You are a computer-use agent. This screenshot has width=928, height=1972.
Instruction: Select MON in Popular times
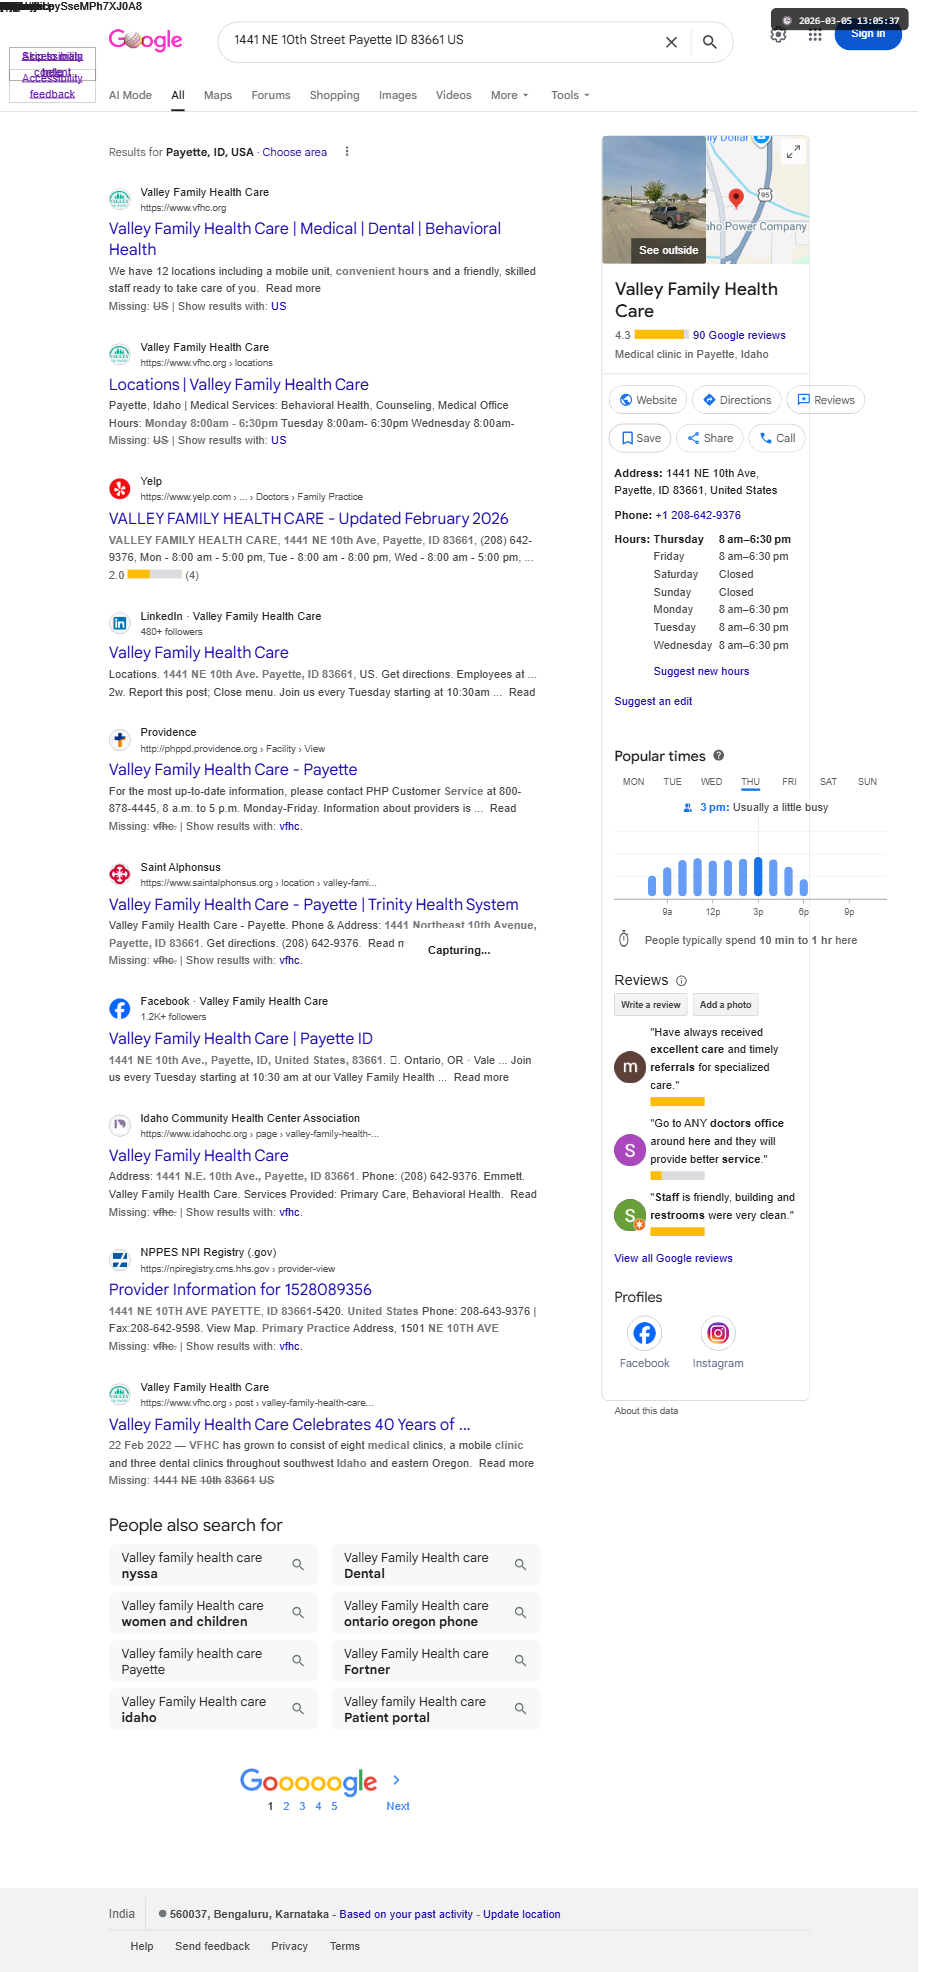[x=633, y=782]
